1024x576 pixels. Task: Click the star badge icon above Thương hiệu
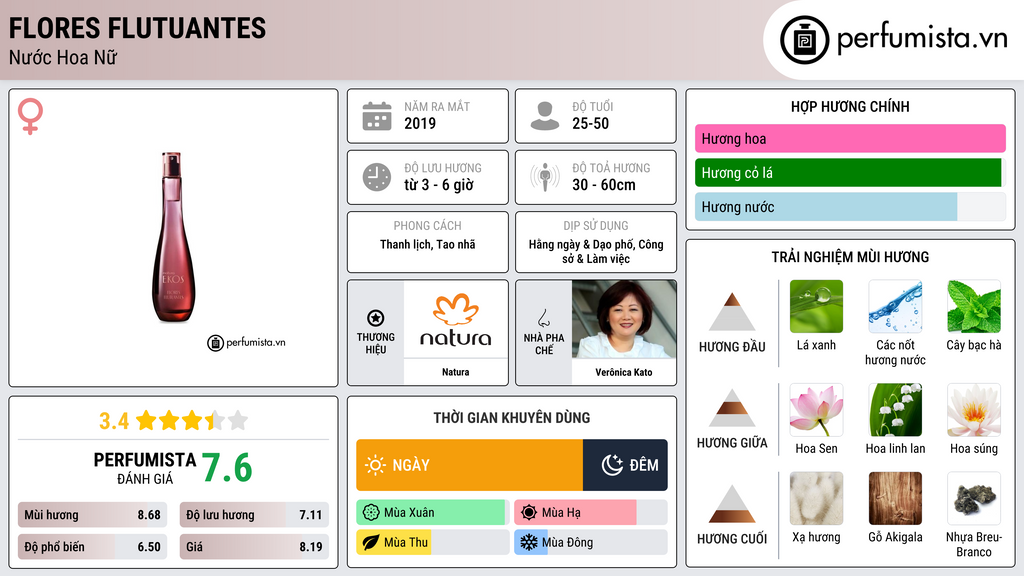tap(376, 318)
